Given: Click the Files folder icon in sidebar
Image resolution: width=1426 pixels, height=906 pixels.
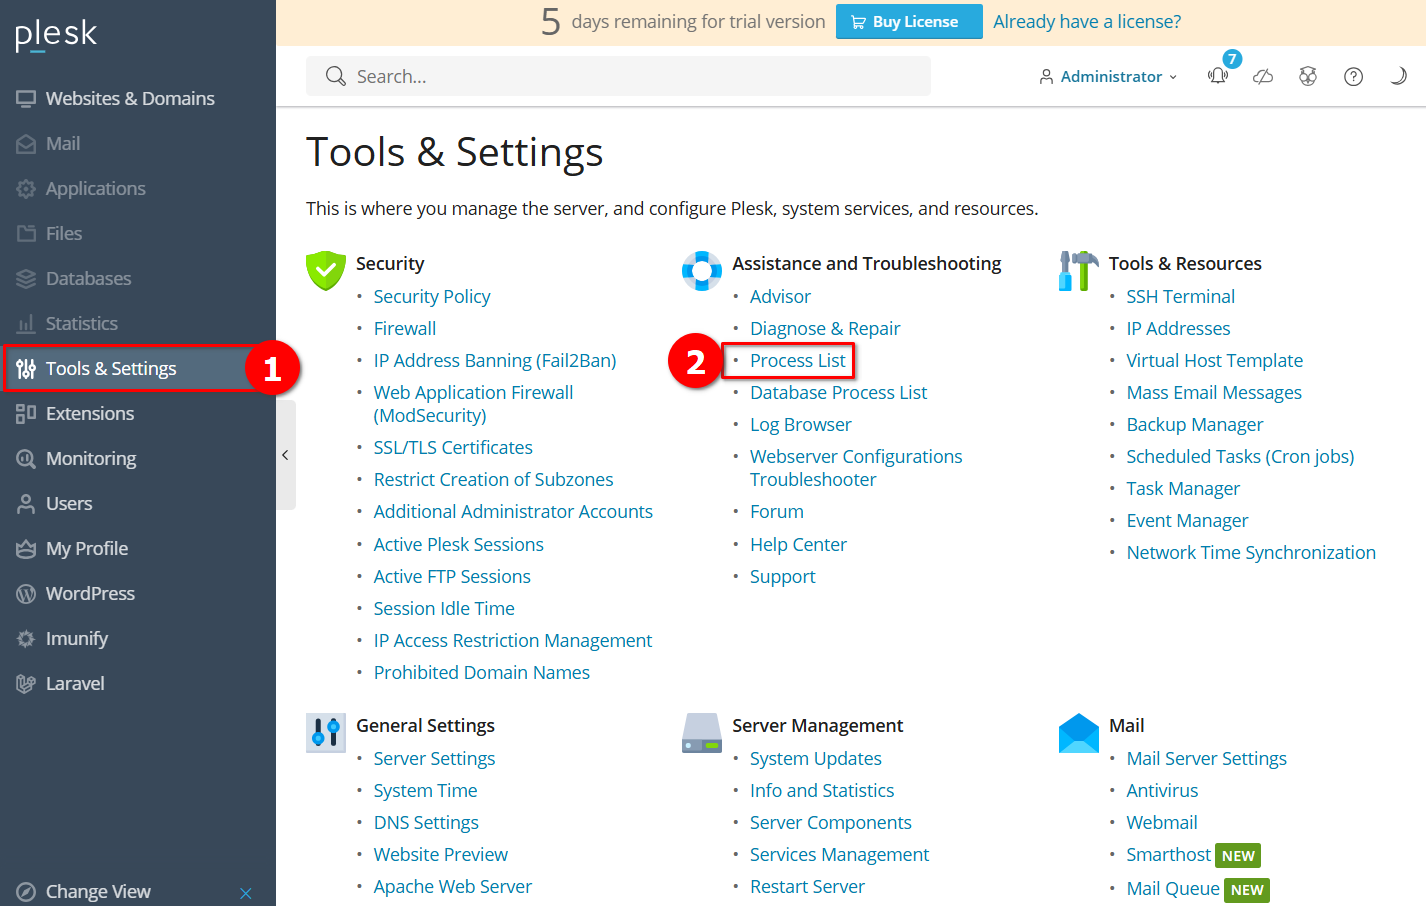Looking at the screenshot, I should 26,234.
